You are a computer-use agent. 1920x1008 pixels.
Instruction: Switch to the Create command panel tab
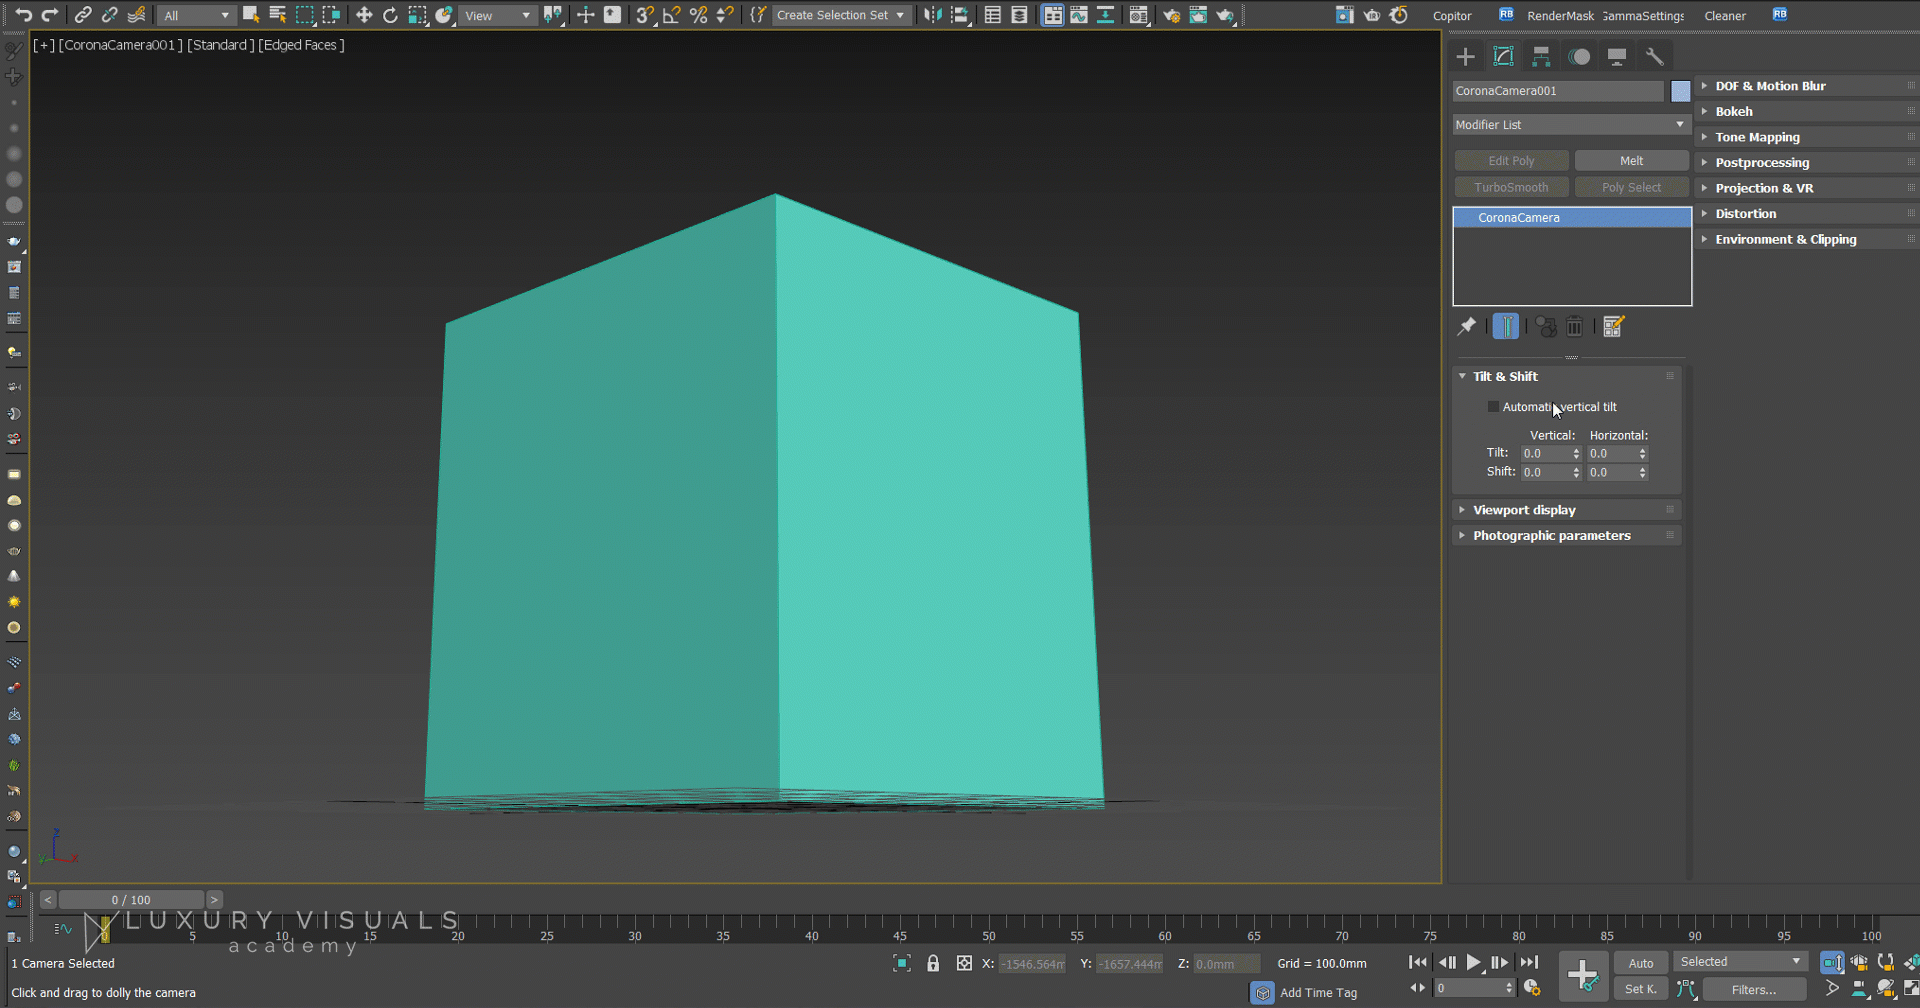[x=1465, y=57]
